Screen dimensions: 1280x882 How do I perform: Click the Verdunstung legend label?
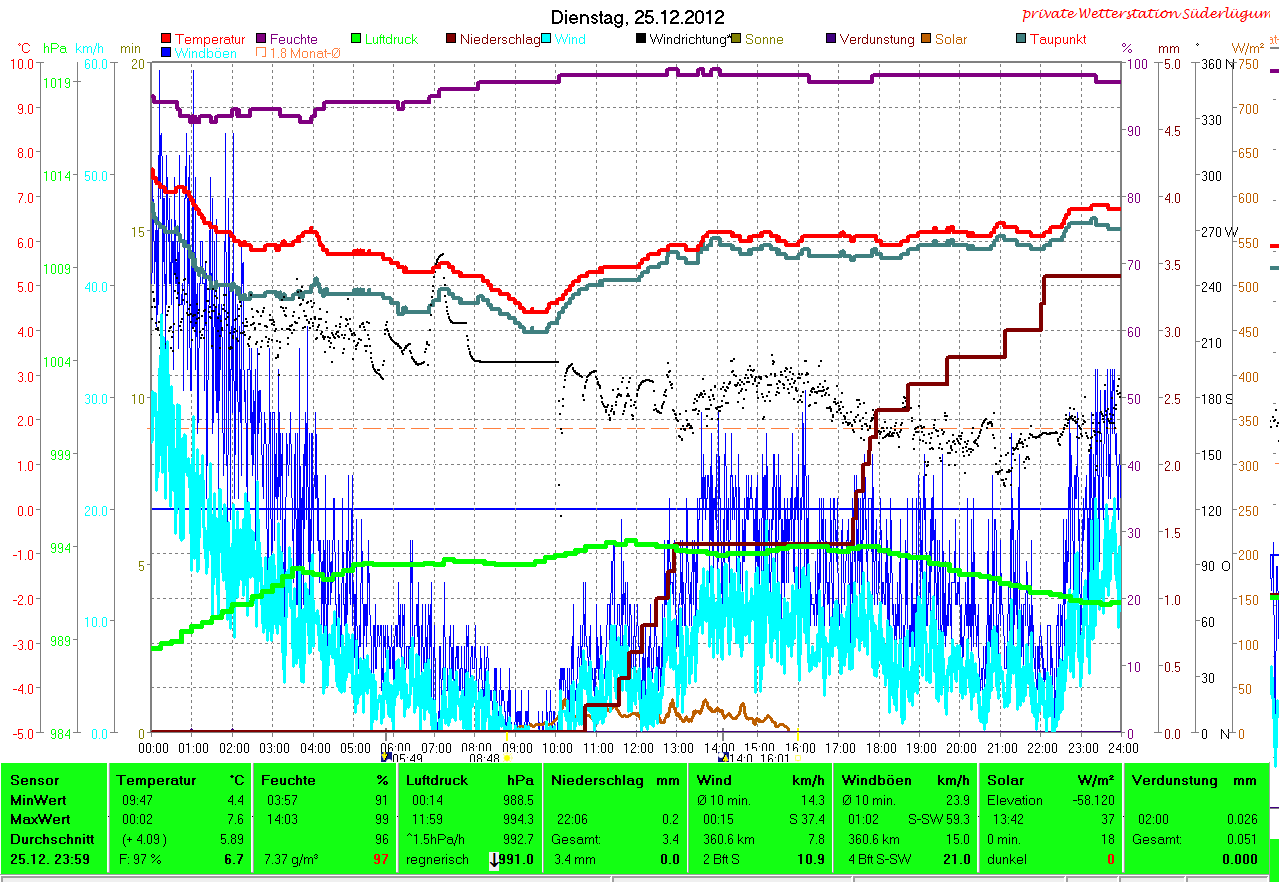point(876,39)
